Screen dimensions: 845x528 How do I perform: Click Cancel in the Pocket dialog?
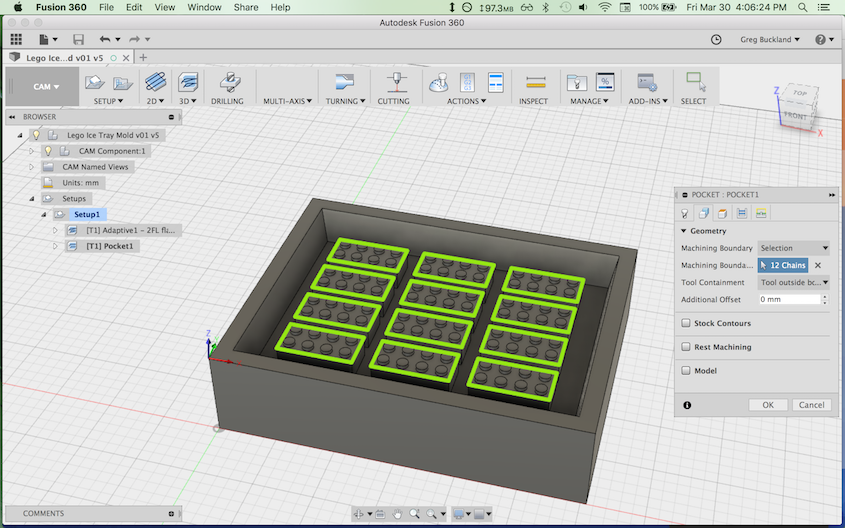(812, 405)
